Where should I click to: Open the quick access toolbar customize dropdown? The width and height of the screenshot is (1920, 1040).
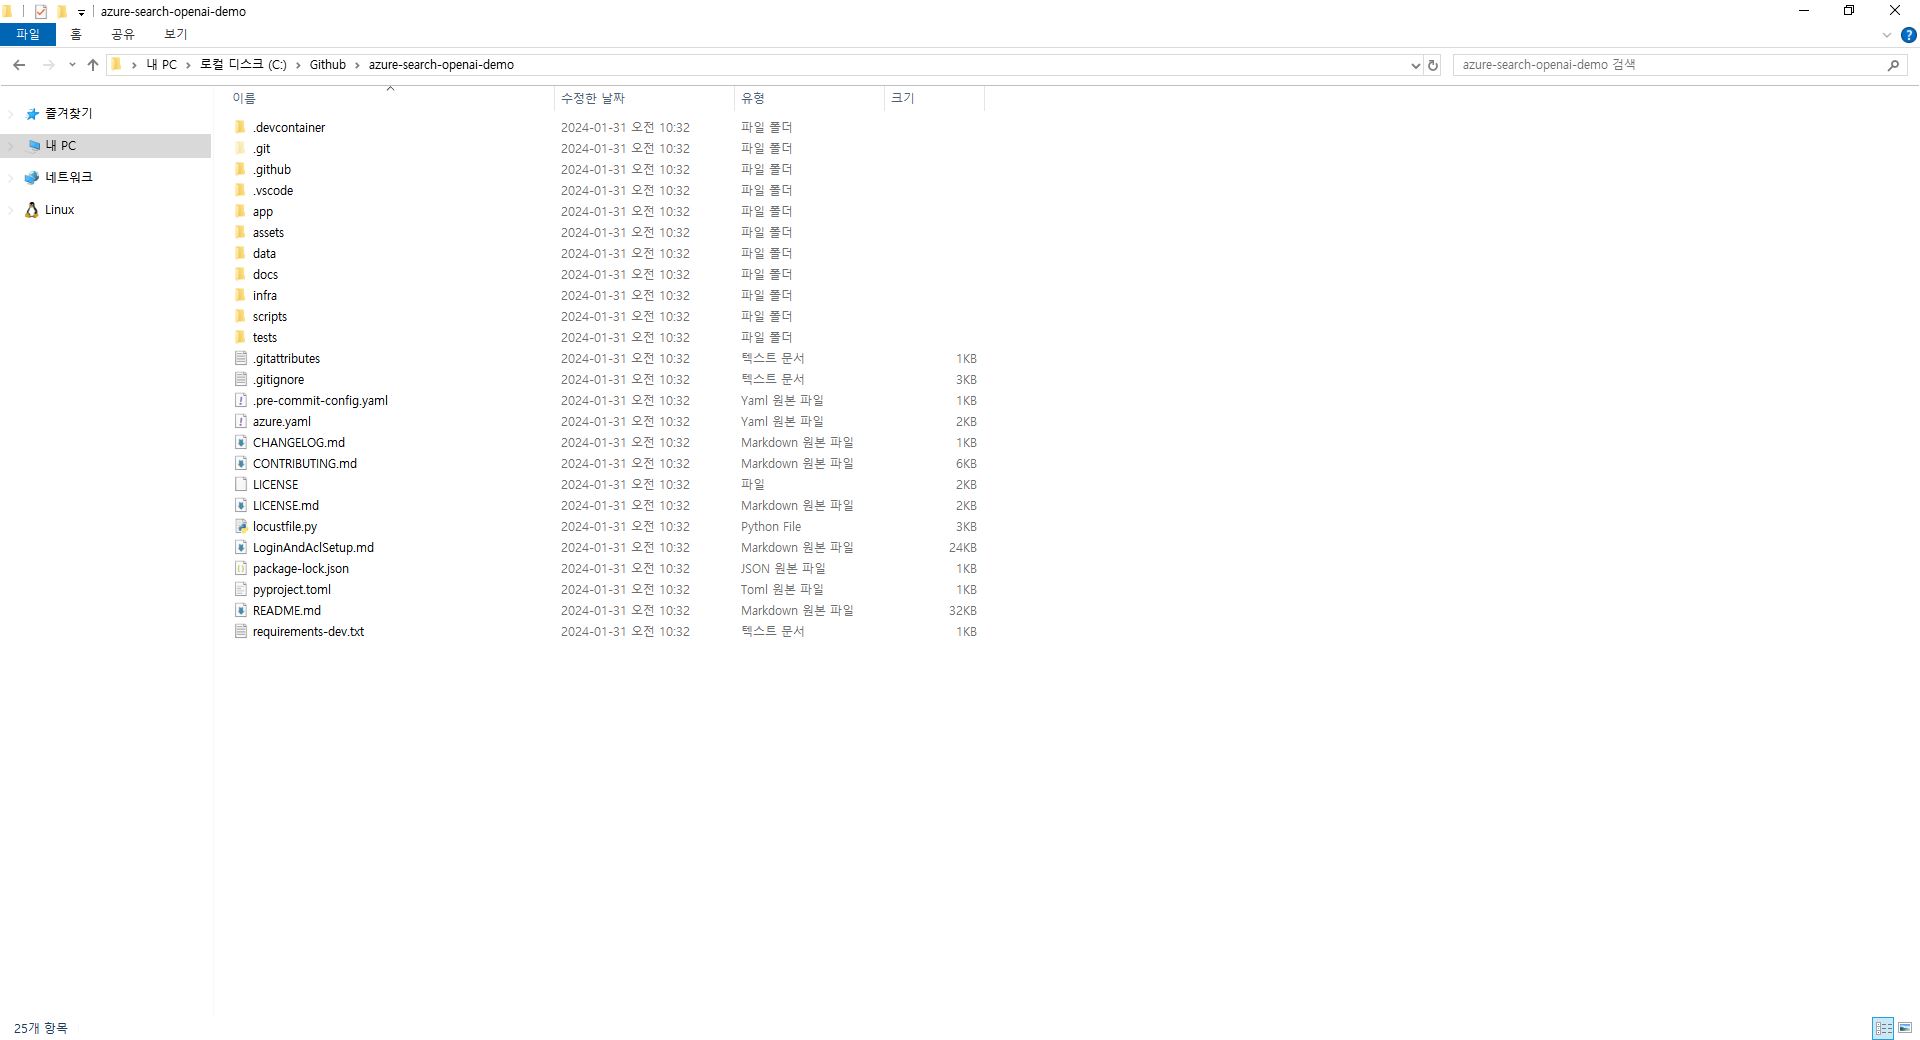click(81, 13)
